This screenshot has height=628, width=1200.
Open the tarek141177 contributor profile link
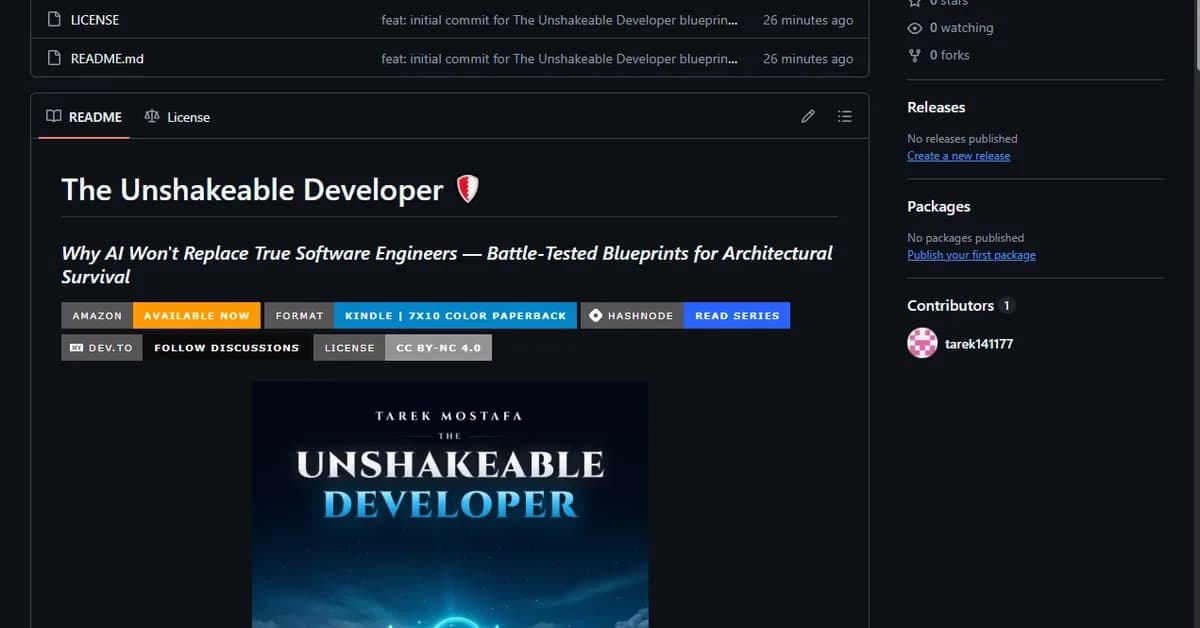tap(979, 344)
